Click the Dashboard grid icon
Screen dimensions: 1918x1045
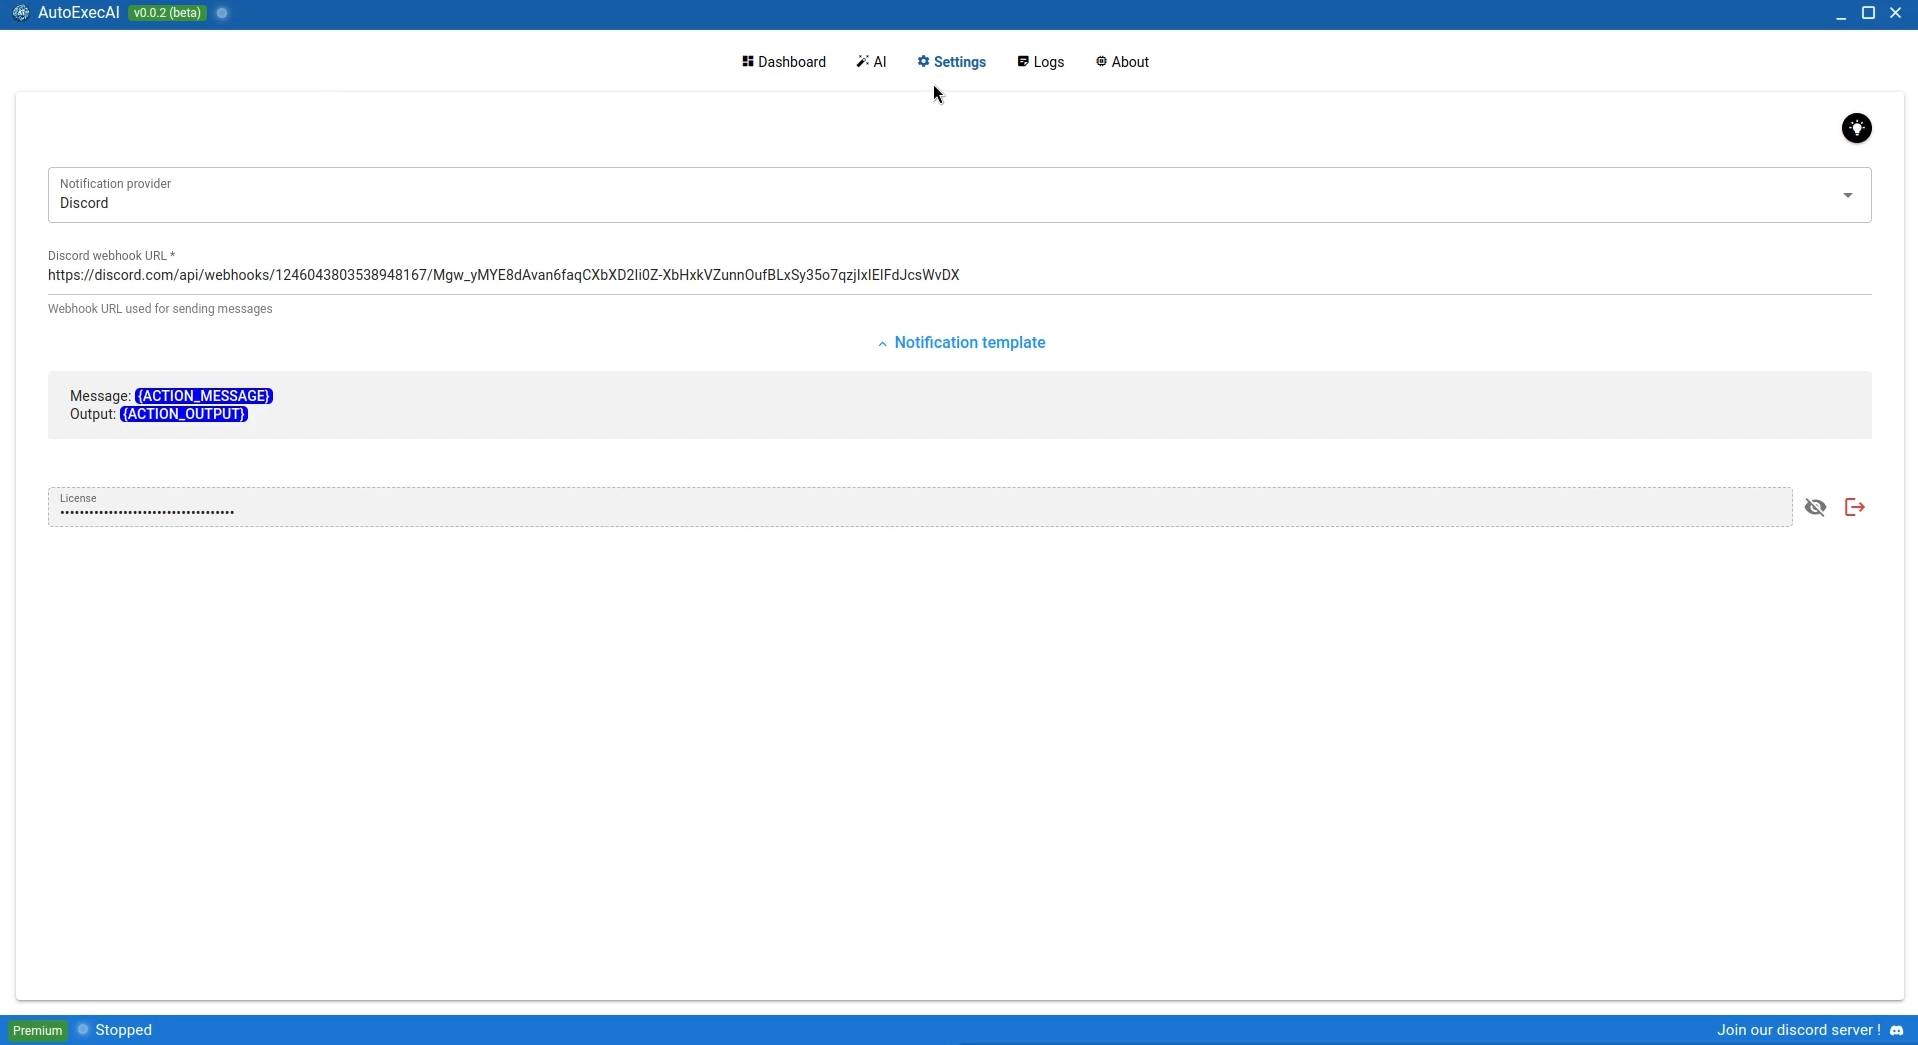pyautogui.click(x=747, y=62)
